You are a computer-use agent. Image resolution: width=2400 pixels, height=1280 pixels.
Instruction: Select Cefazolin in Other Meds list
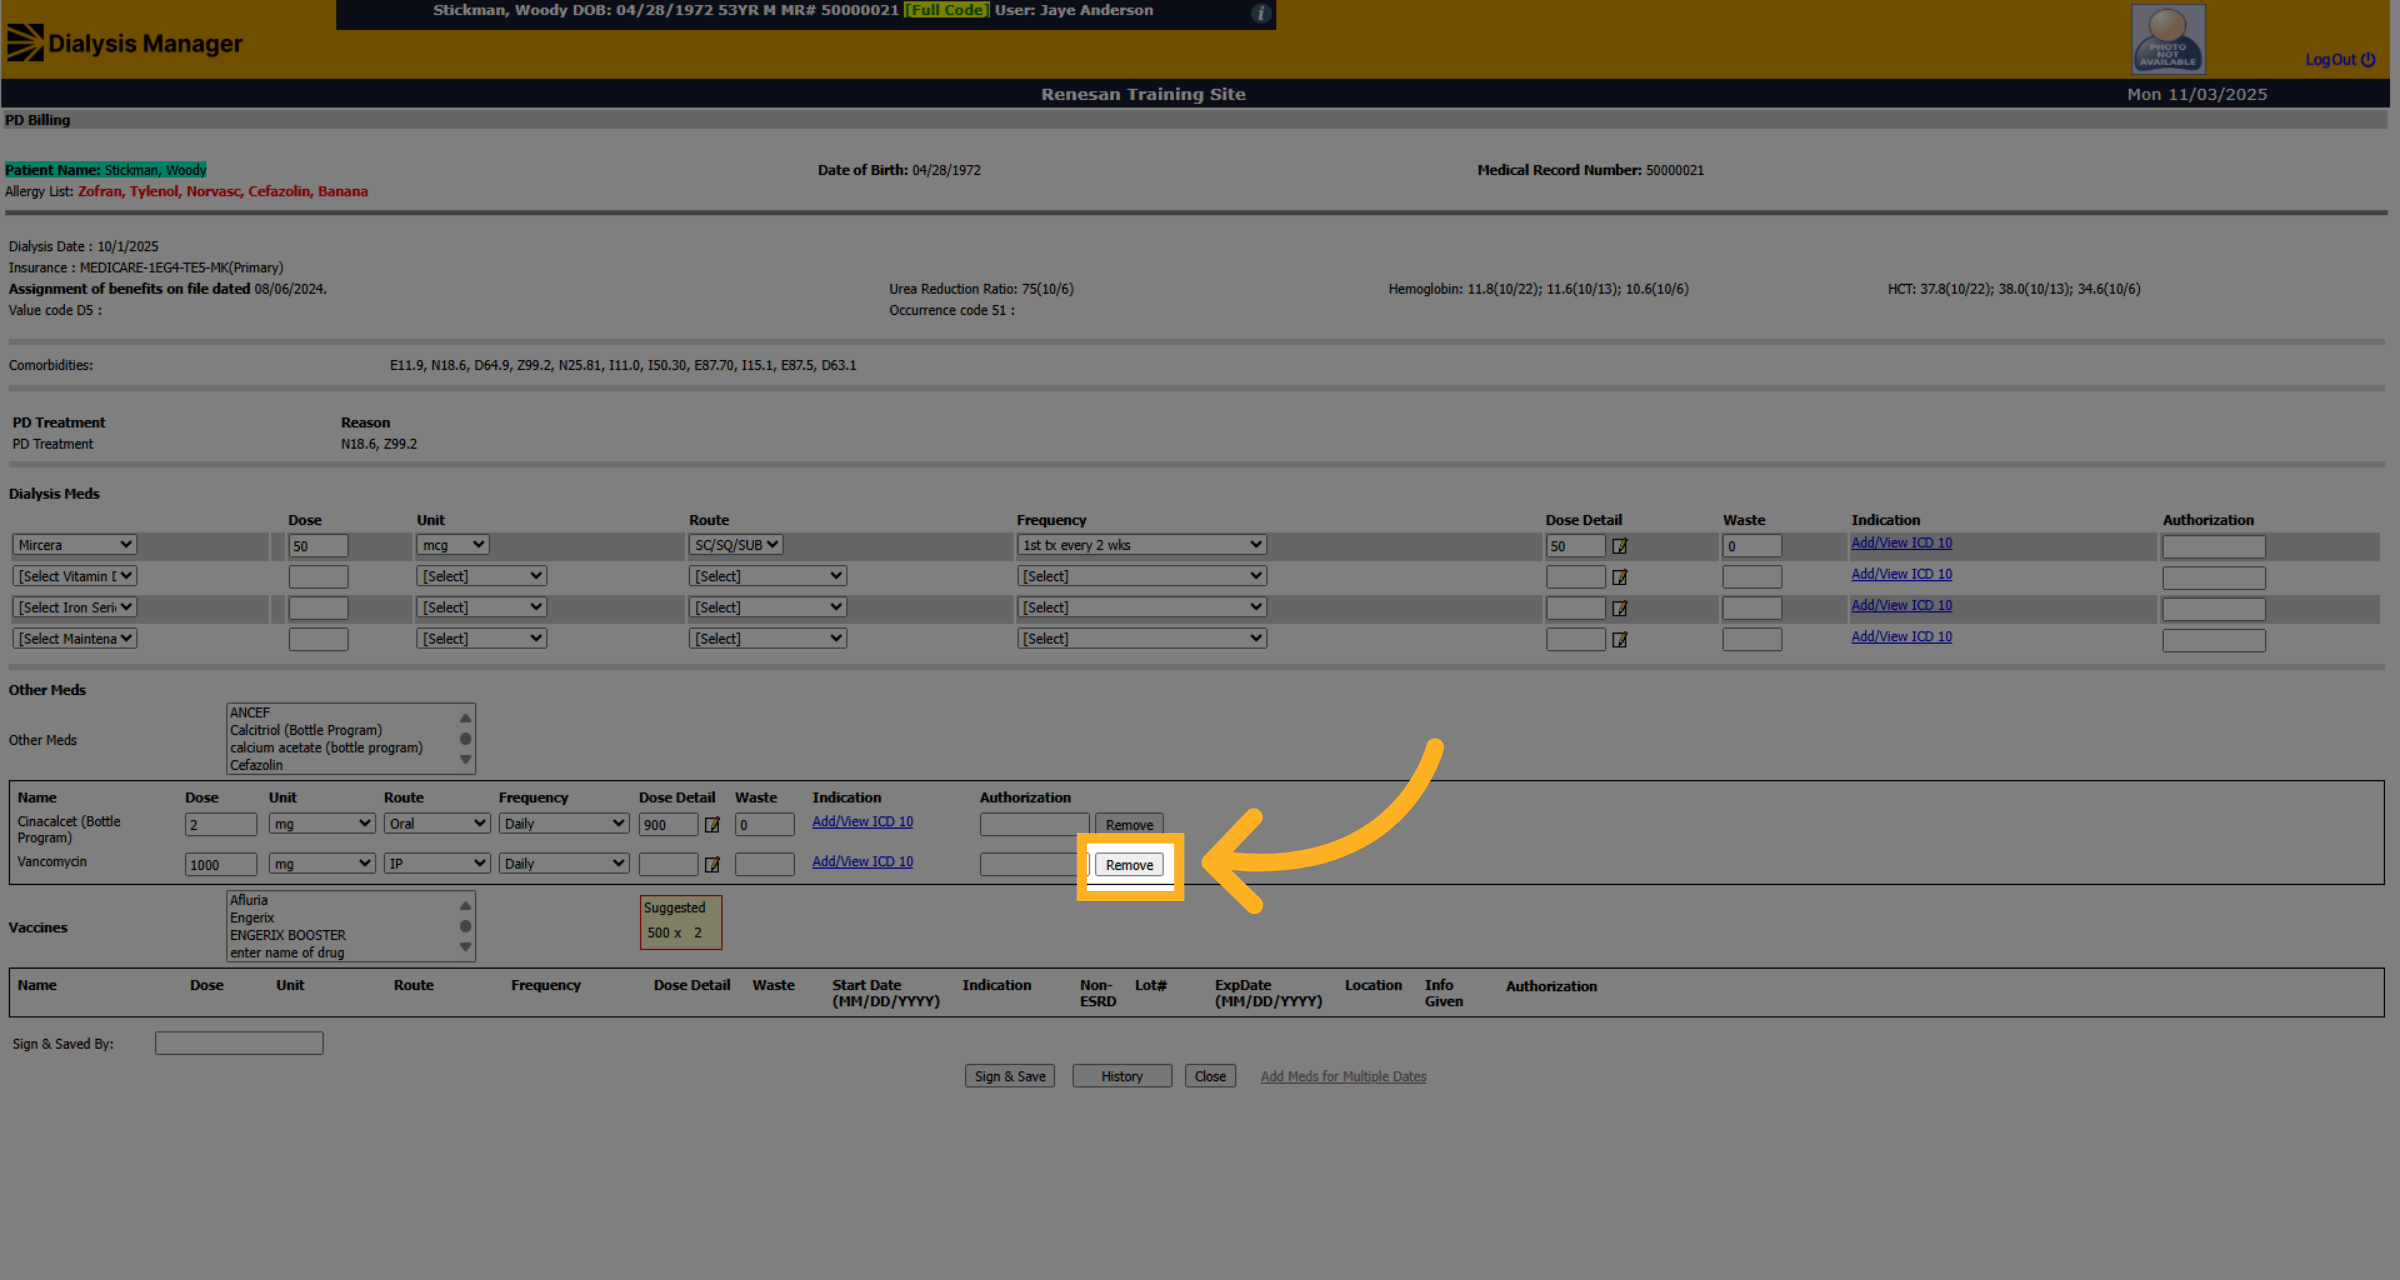(x=257, y=765)
